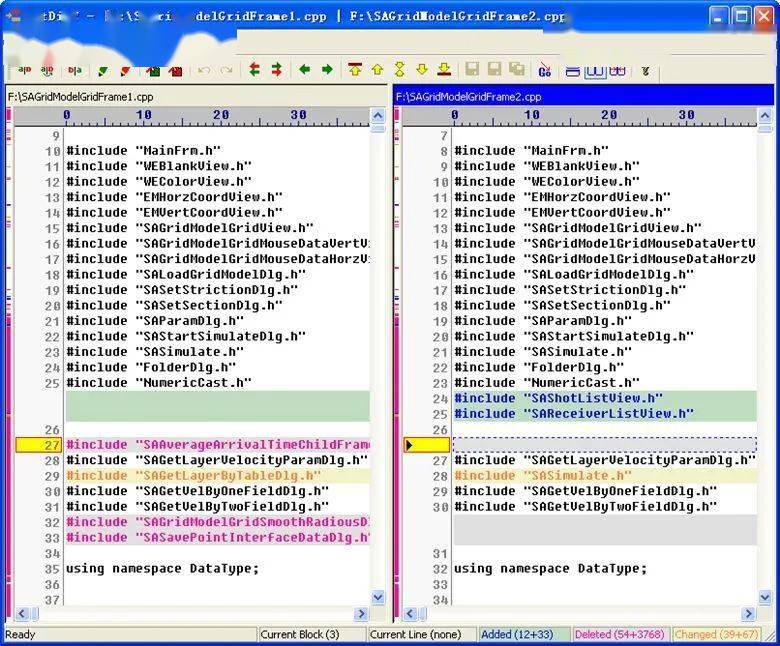Screen dimensions: 780x646
Task: Click the dashed empty placeholder line in right pane
Action: coord(604,445)
